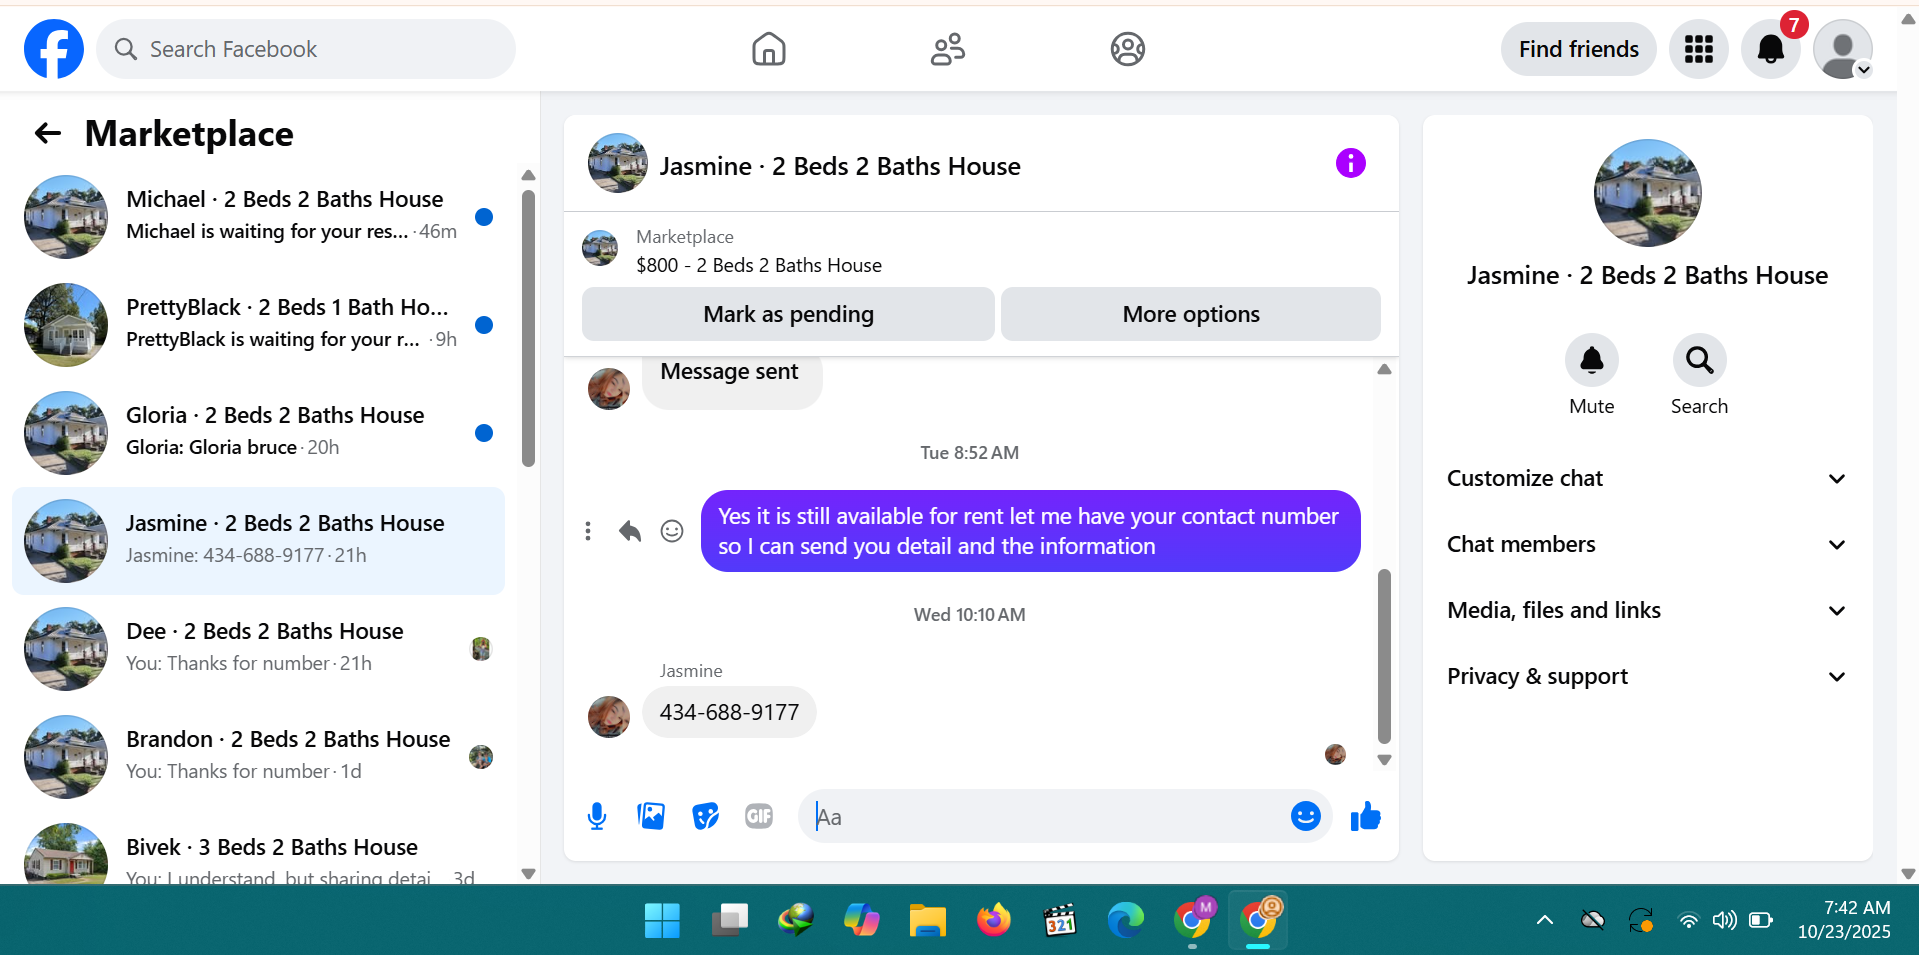Expand Media, files and links section

click(1646, 611)
